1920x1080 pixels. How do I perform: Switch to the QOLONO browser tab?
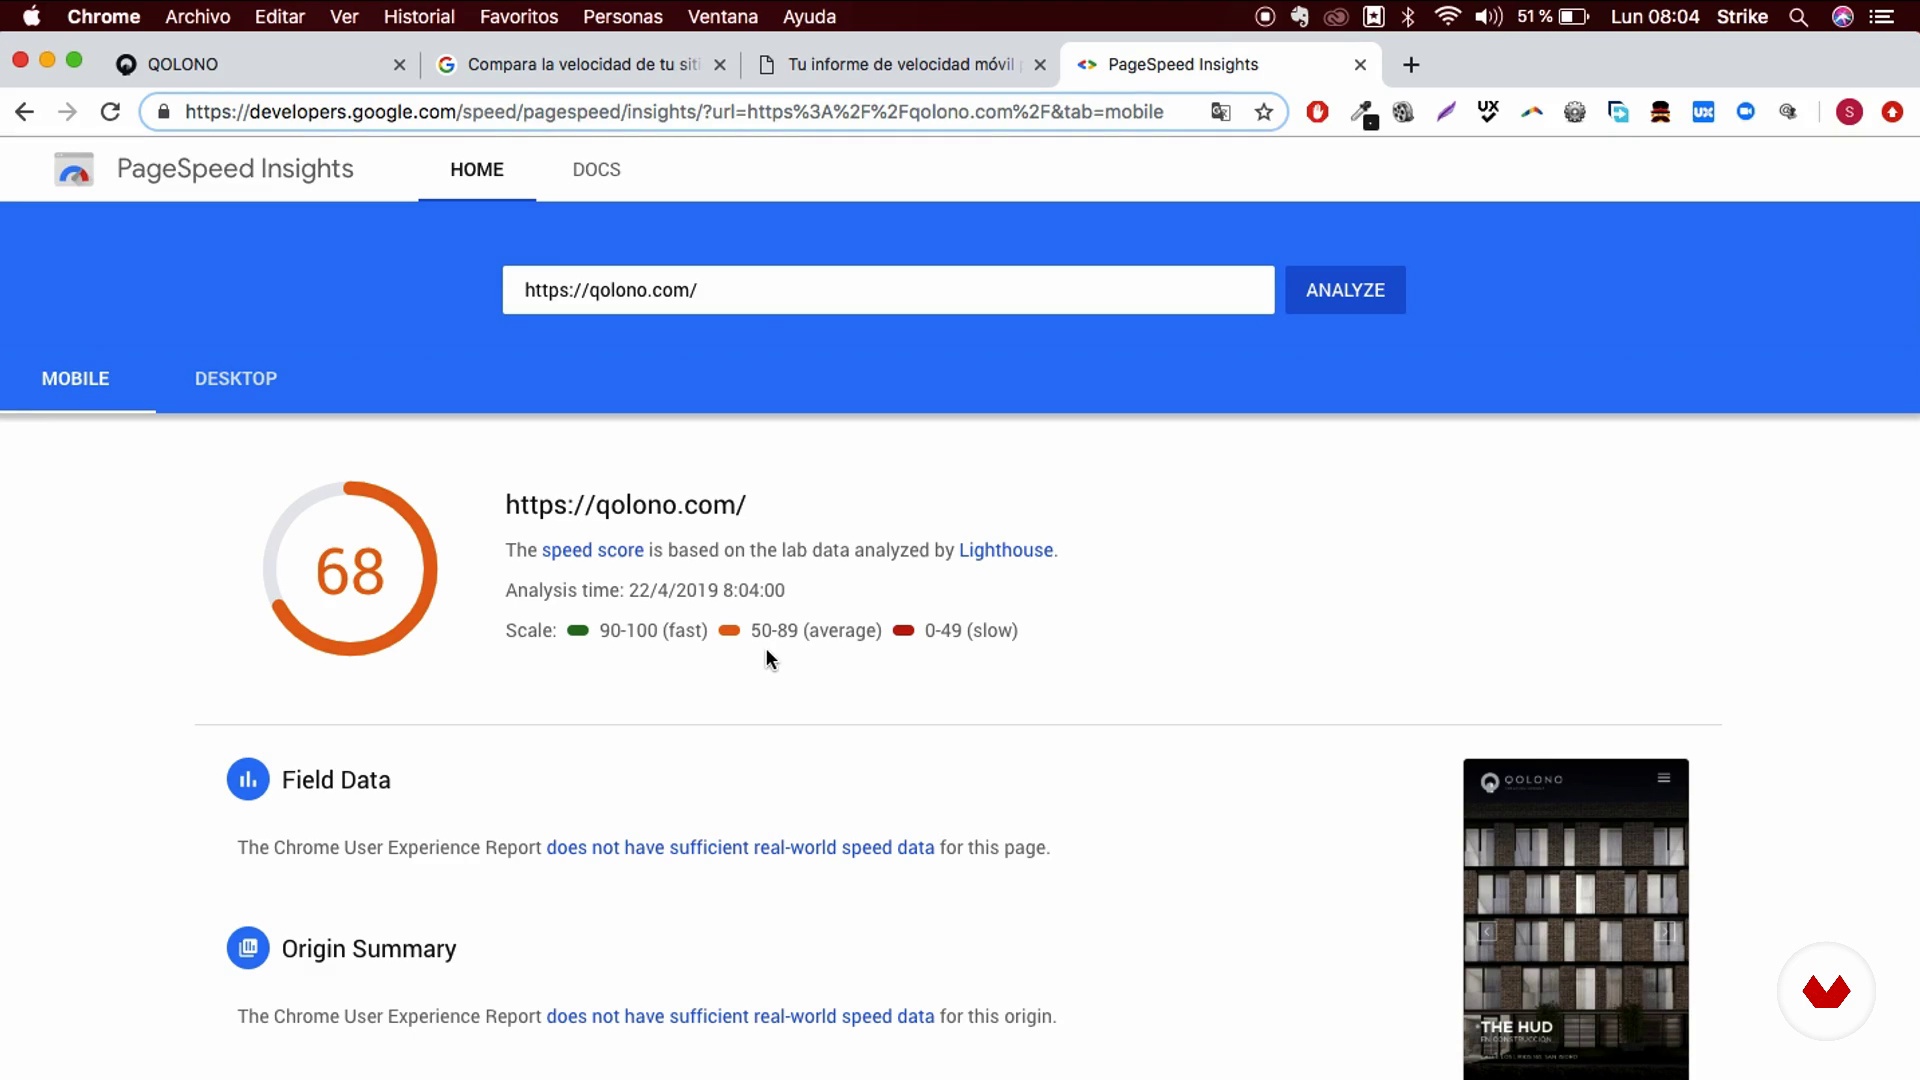click(x=260, y=65)
